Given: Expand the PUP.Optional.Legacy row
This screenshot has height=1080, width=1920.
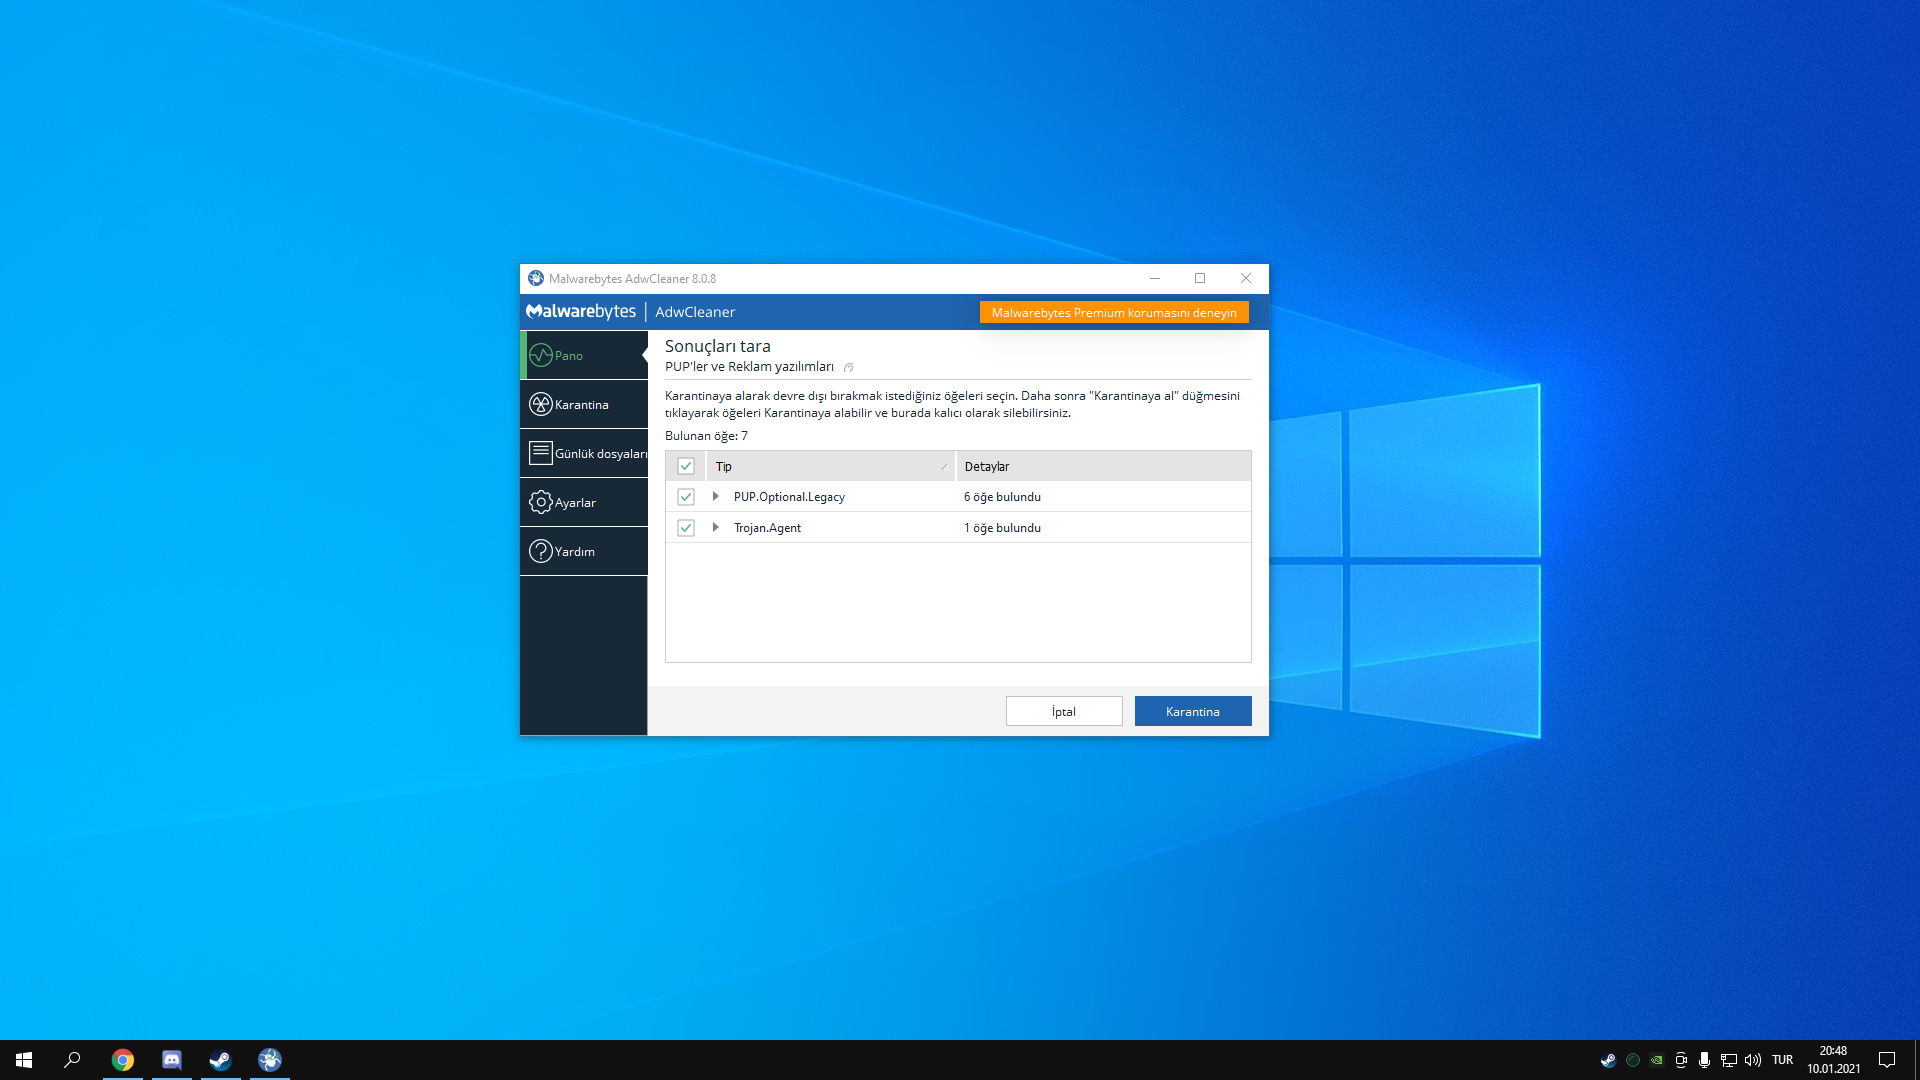Looking at the screenshot, I should 715,496.
